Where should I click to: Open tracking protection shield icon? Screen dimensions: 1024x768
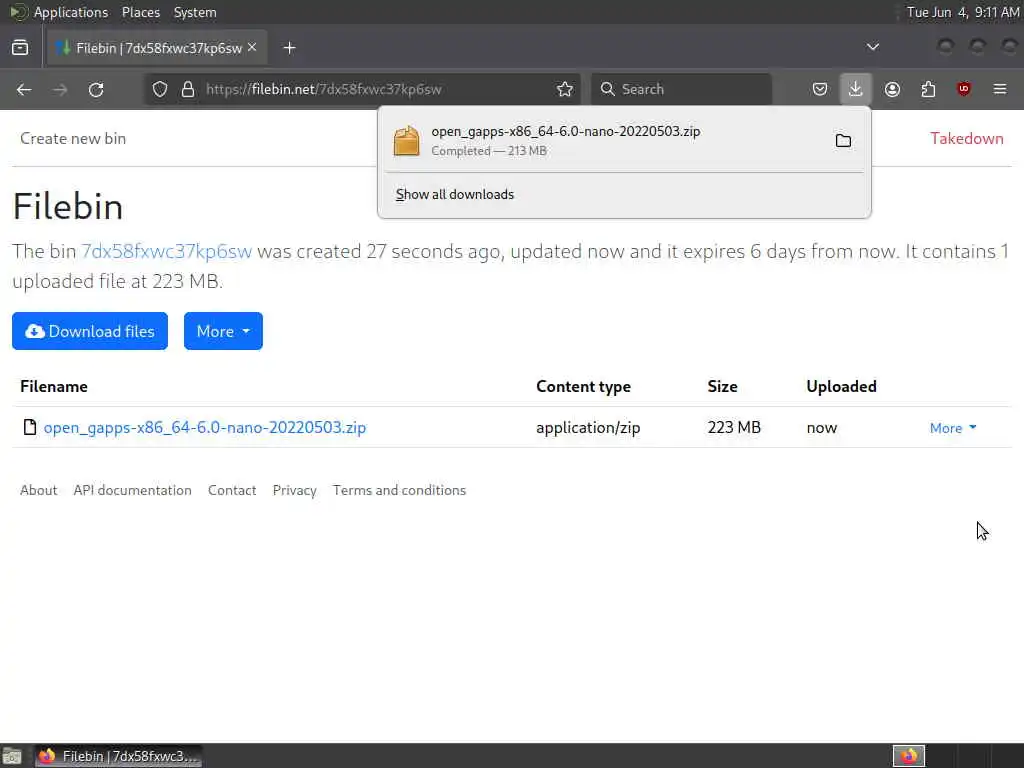pos(160,89)
